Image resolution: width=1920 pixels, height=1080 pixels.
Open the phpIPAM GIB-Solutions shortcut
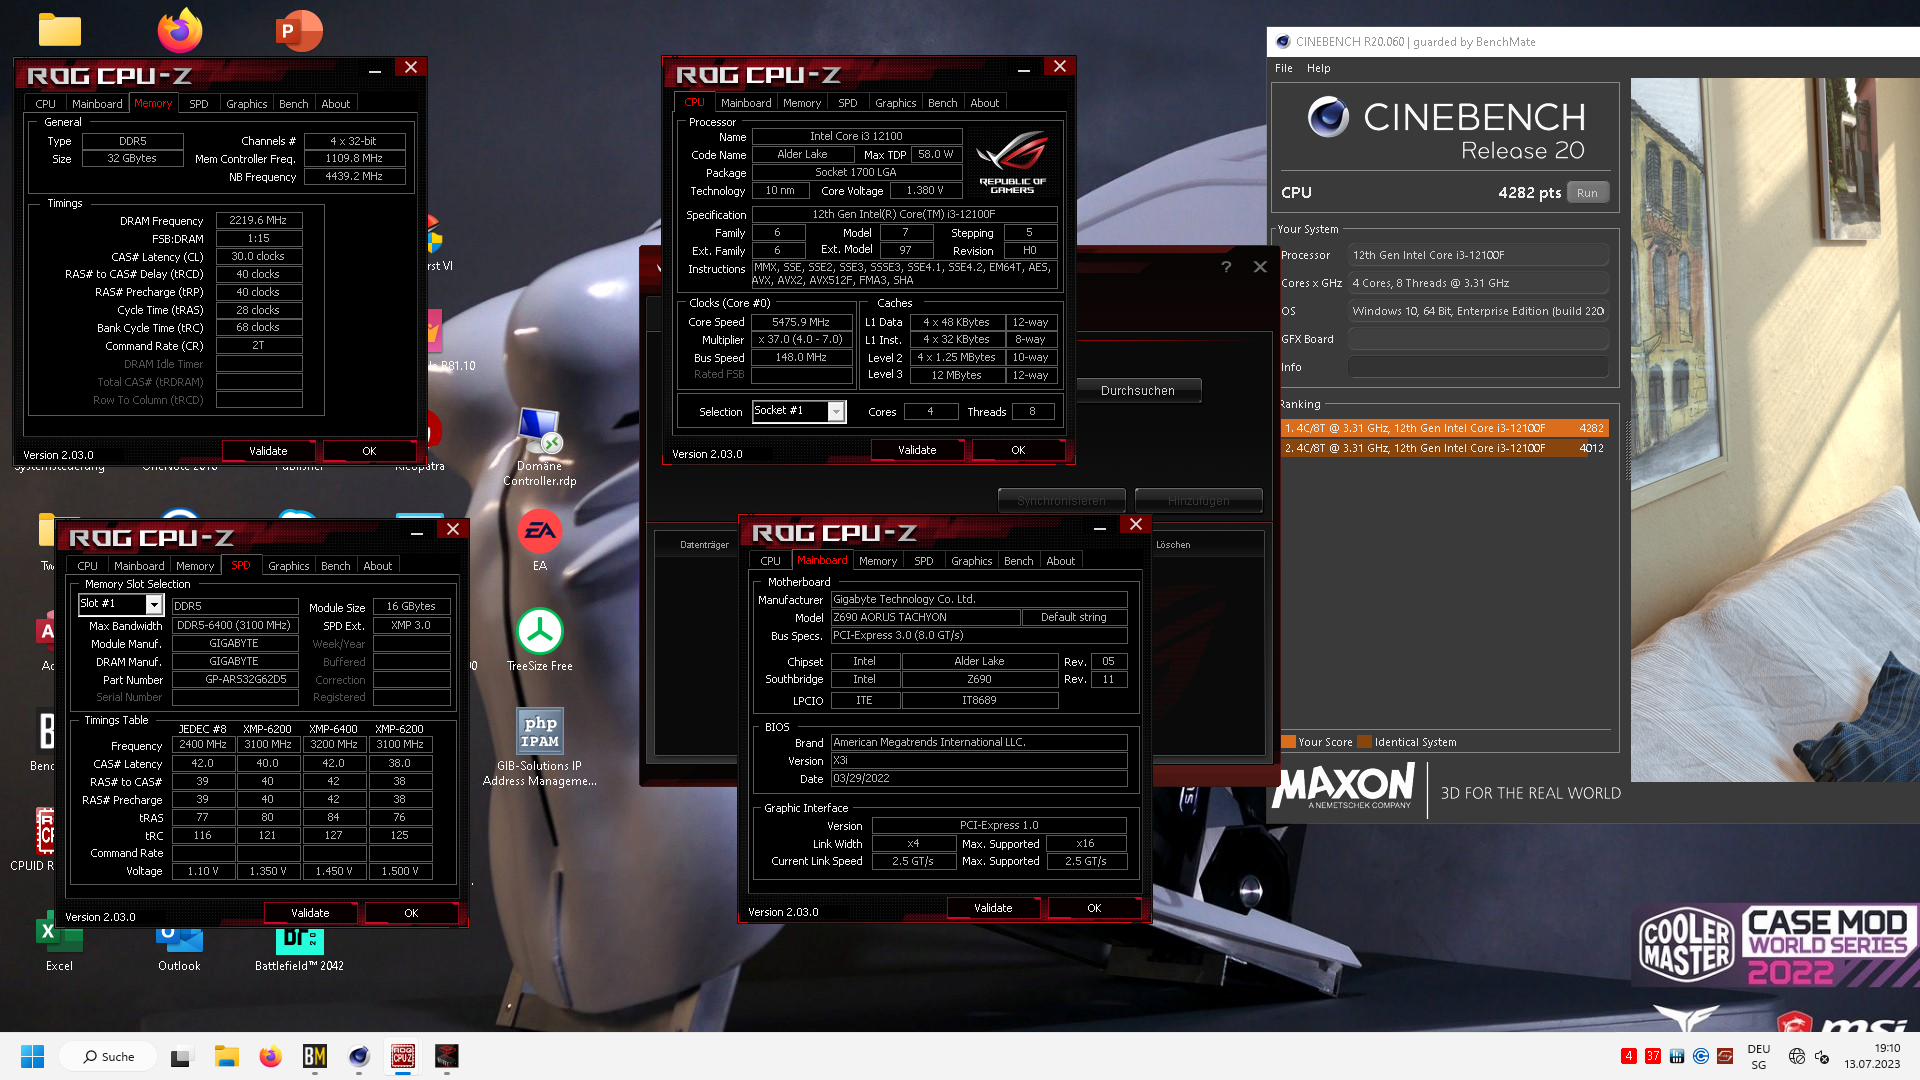point(540,747)
